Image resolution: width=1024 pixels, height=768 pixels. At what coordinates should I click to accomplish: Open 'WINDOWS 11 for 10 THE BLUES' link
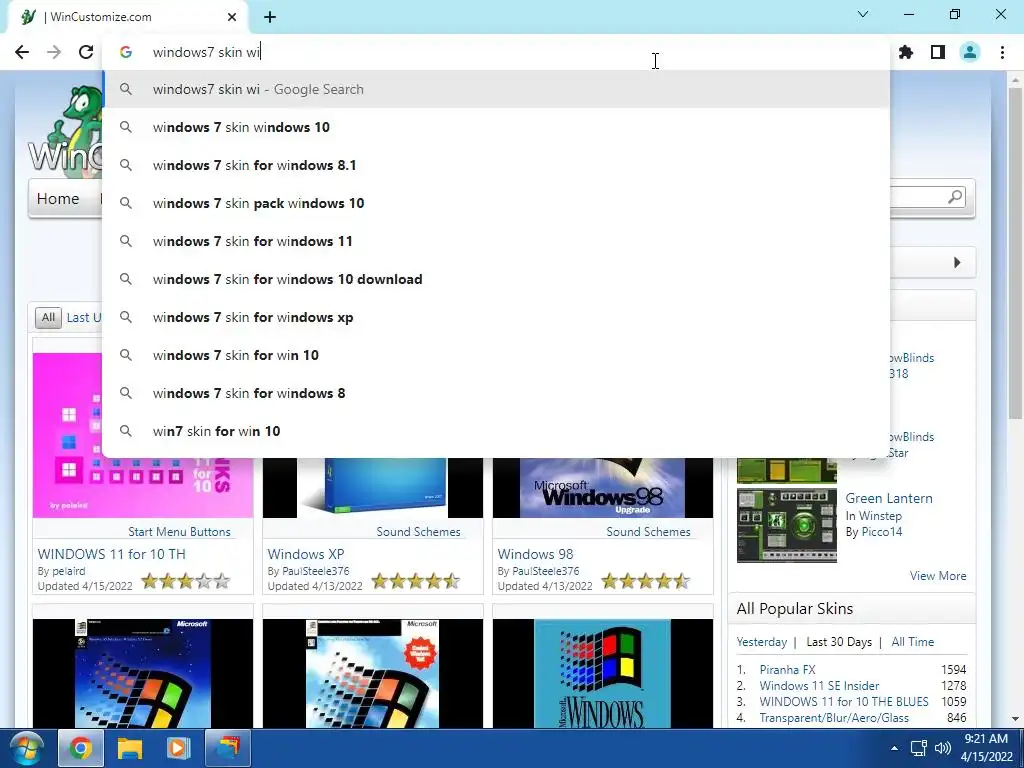844,701
